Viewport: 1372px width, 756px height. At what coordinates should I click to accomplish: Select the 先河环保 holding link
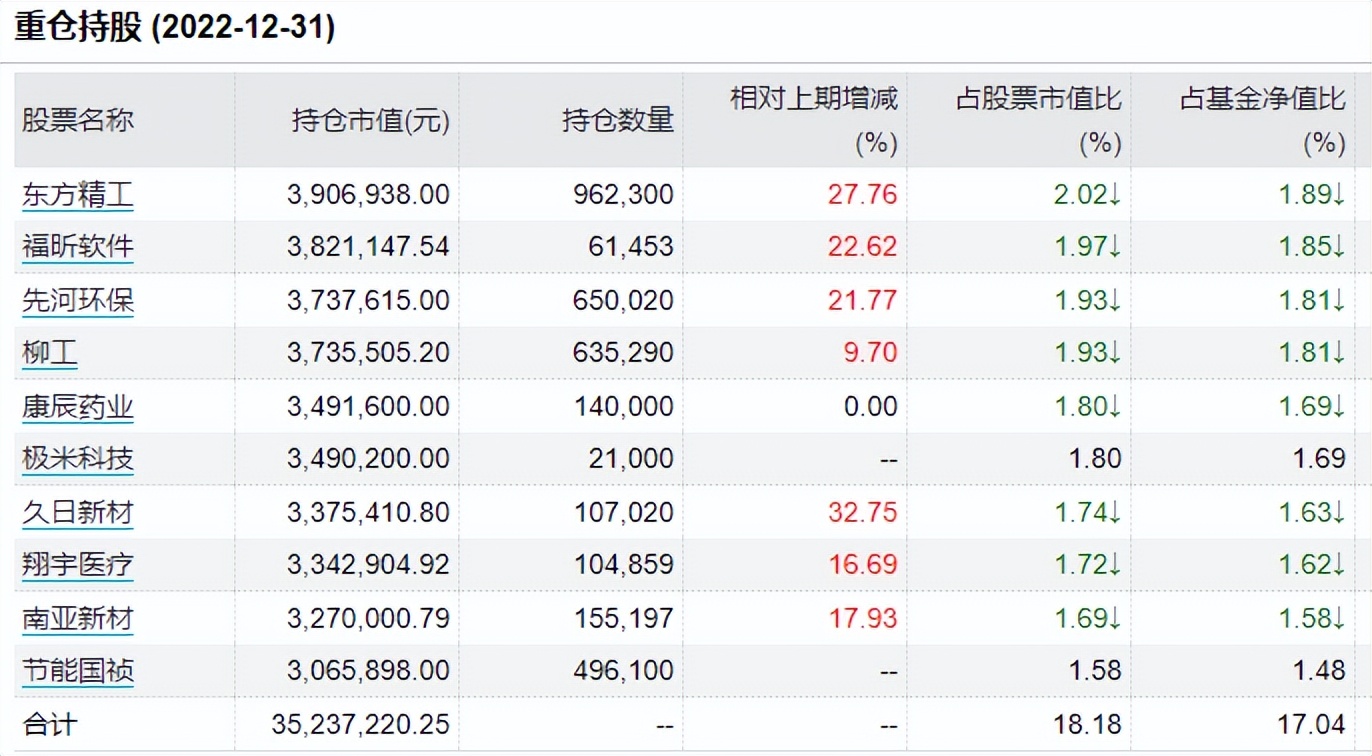(76, 299)
